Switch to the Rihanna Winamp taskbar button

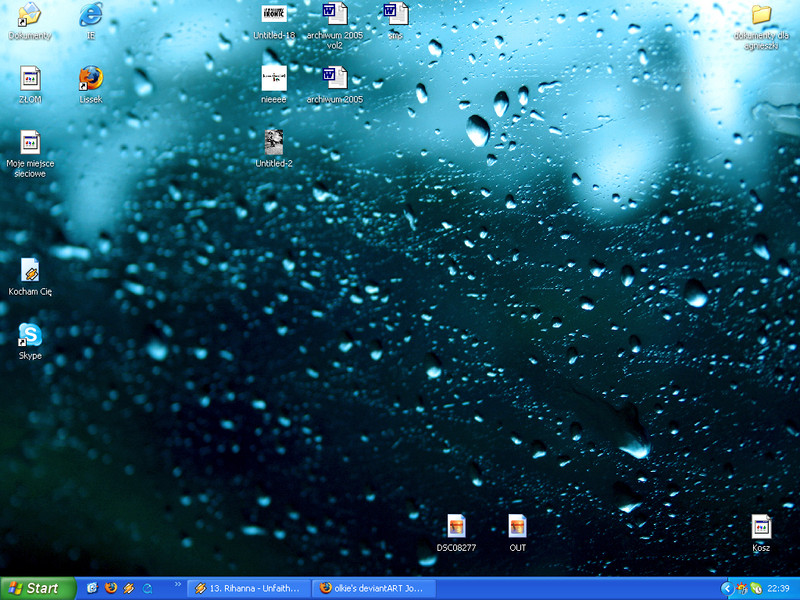(x=248, y=588)
